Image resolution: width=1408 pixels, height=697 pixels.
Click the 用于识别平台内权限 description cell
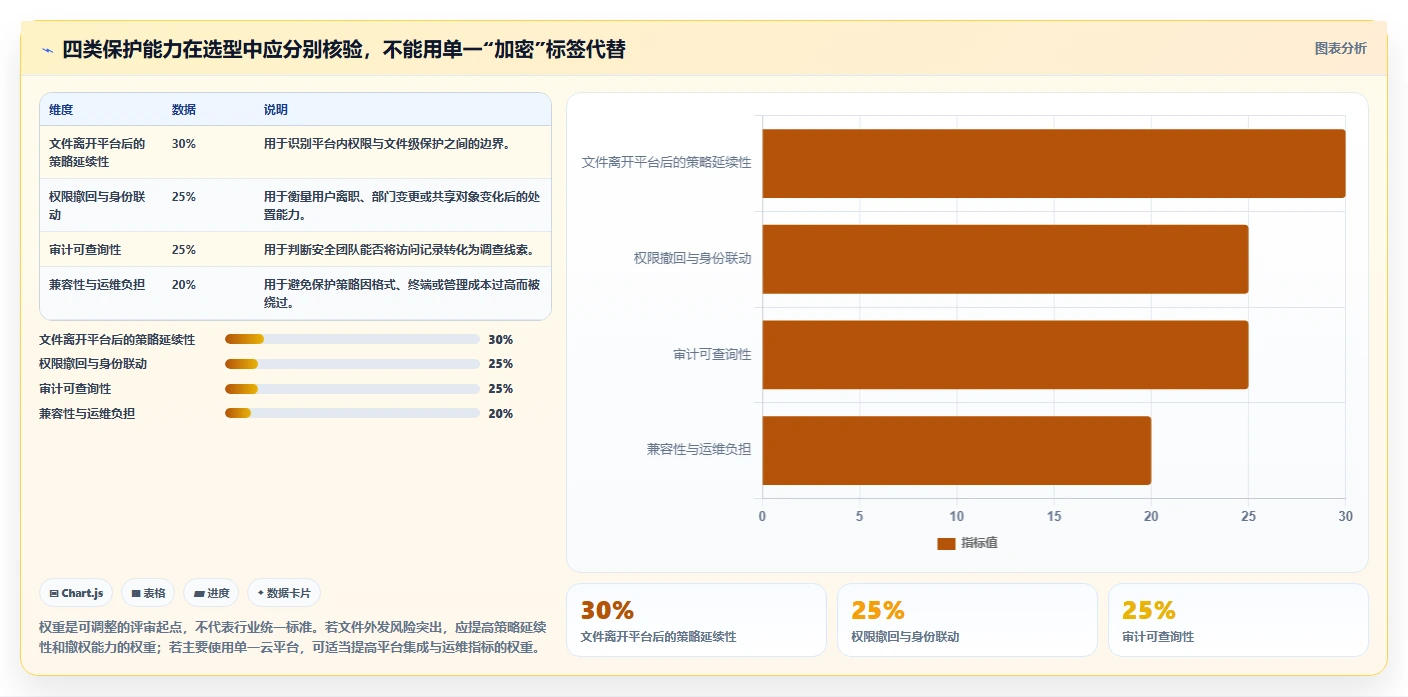pyautogui.click(x=388, y=144)
